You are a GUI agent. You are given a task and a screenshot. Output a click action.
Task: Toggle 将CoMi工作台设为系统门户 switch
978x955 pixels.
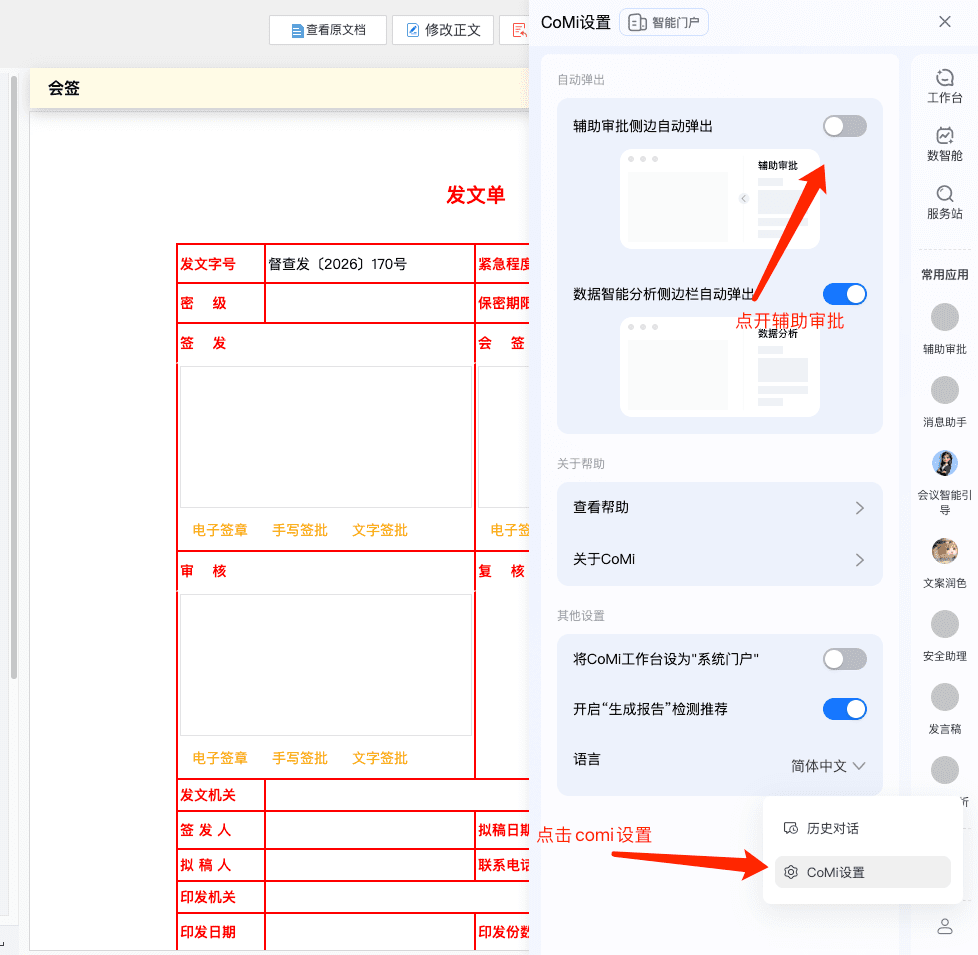[844, 659]
